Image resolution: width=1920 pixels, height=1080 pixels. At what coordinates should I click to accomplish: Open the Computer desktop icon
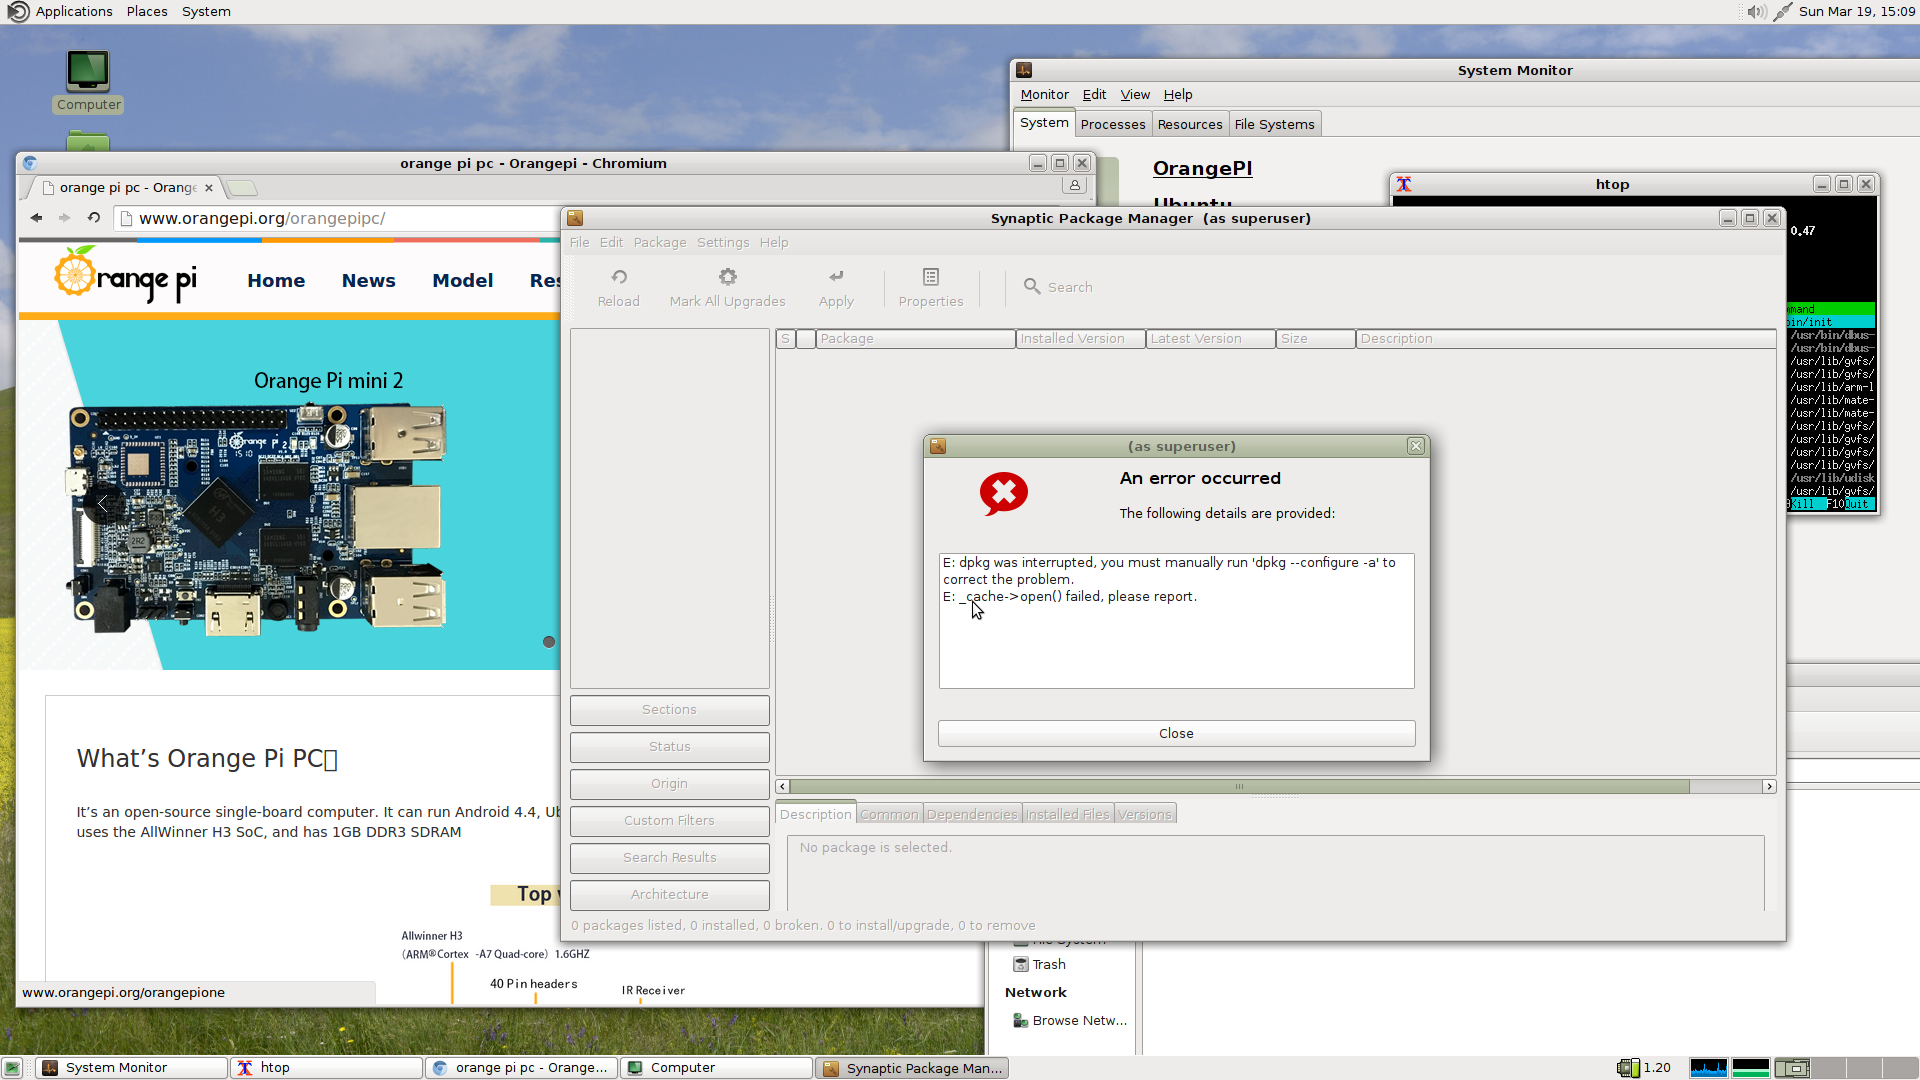[x=88, y=81]
